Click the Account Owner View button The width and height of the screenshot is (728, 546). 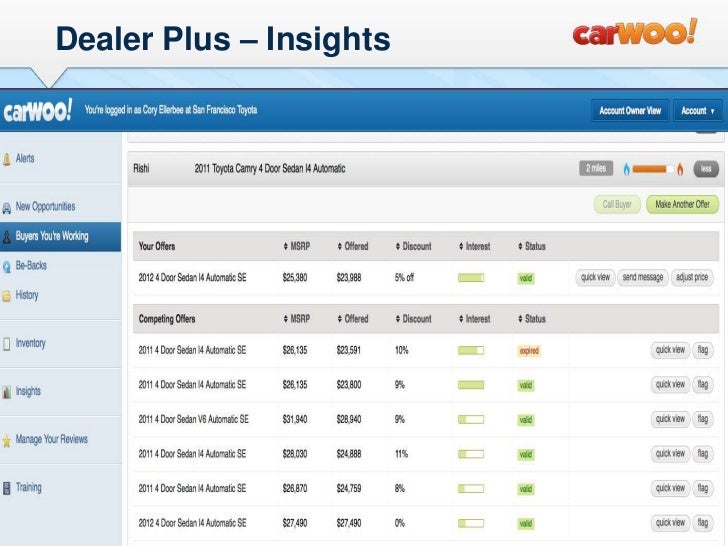click(x=630, y=110)
